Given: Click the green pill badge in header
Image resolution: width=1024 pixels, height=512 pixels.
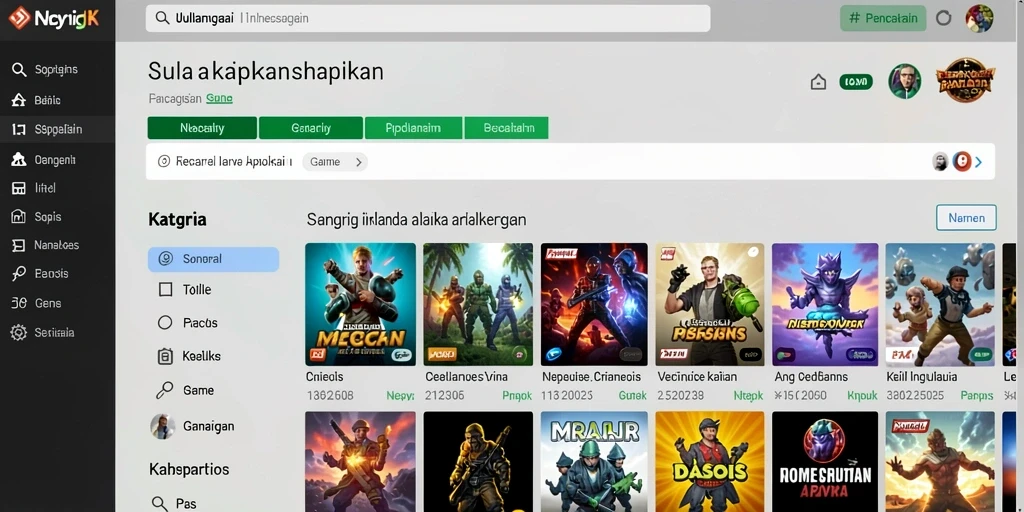Looking at the screenshot, I should coord(856,82).
